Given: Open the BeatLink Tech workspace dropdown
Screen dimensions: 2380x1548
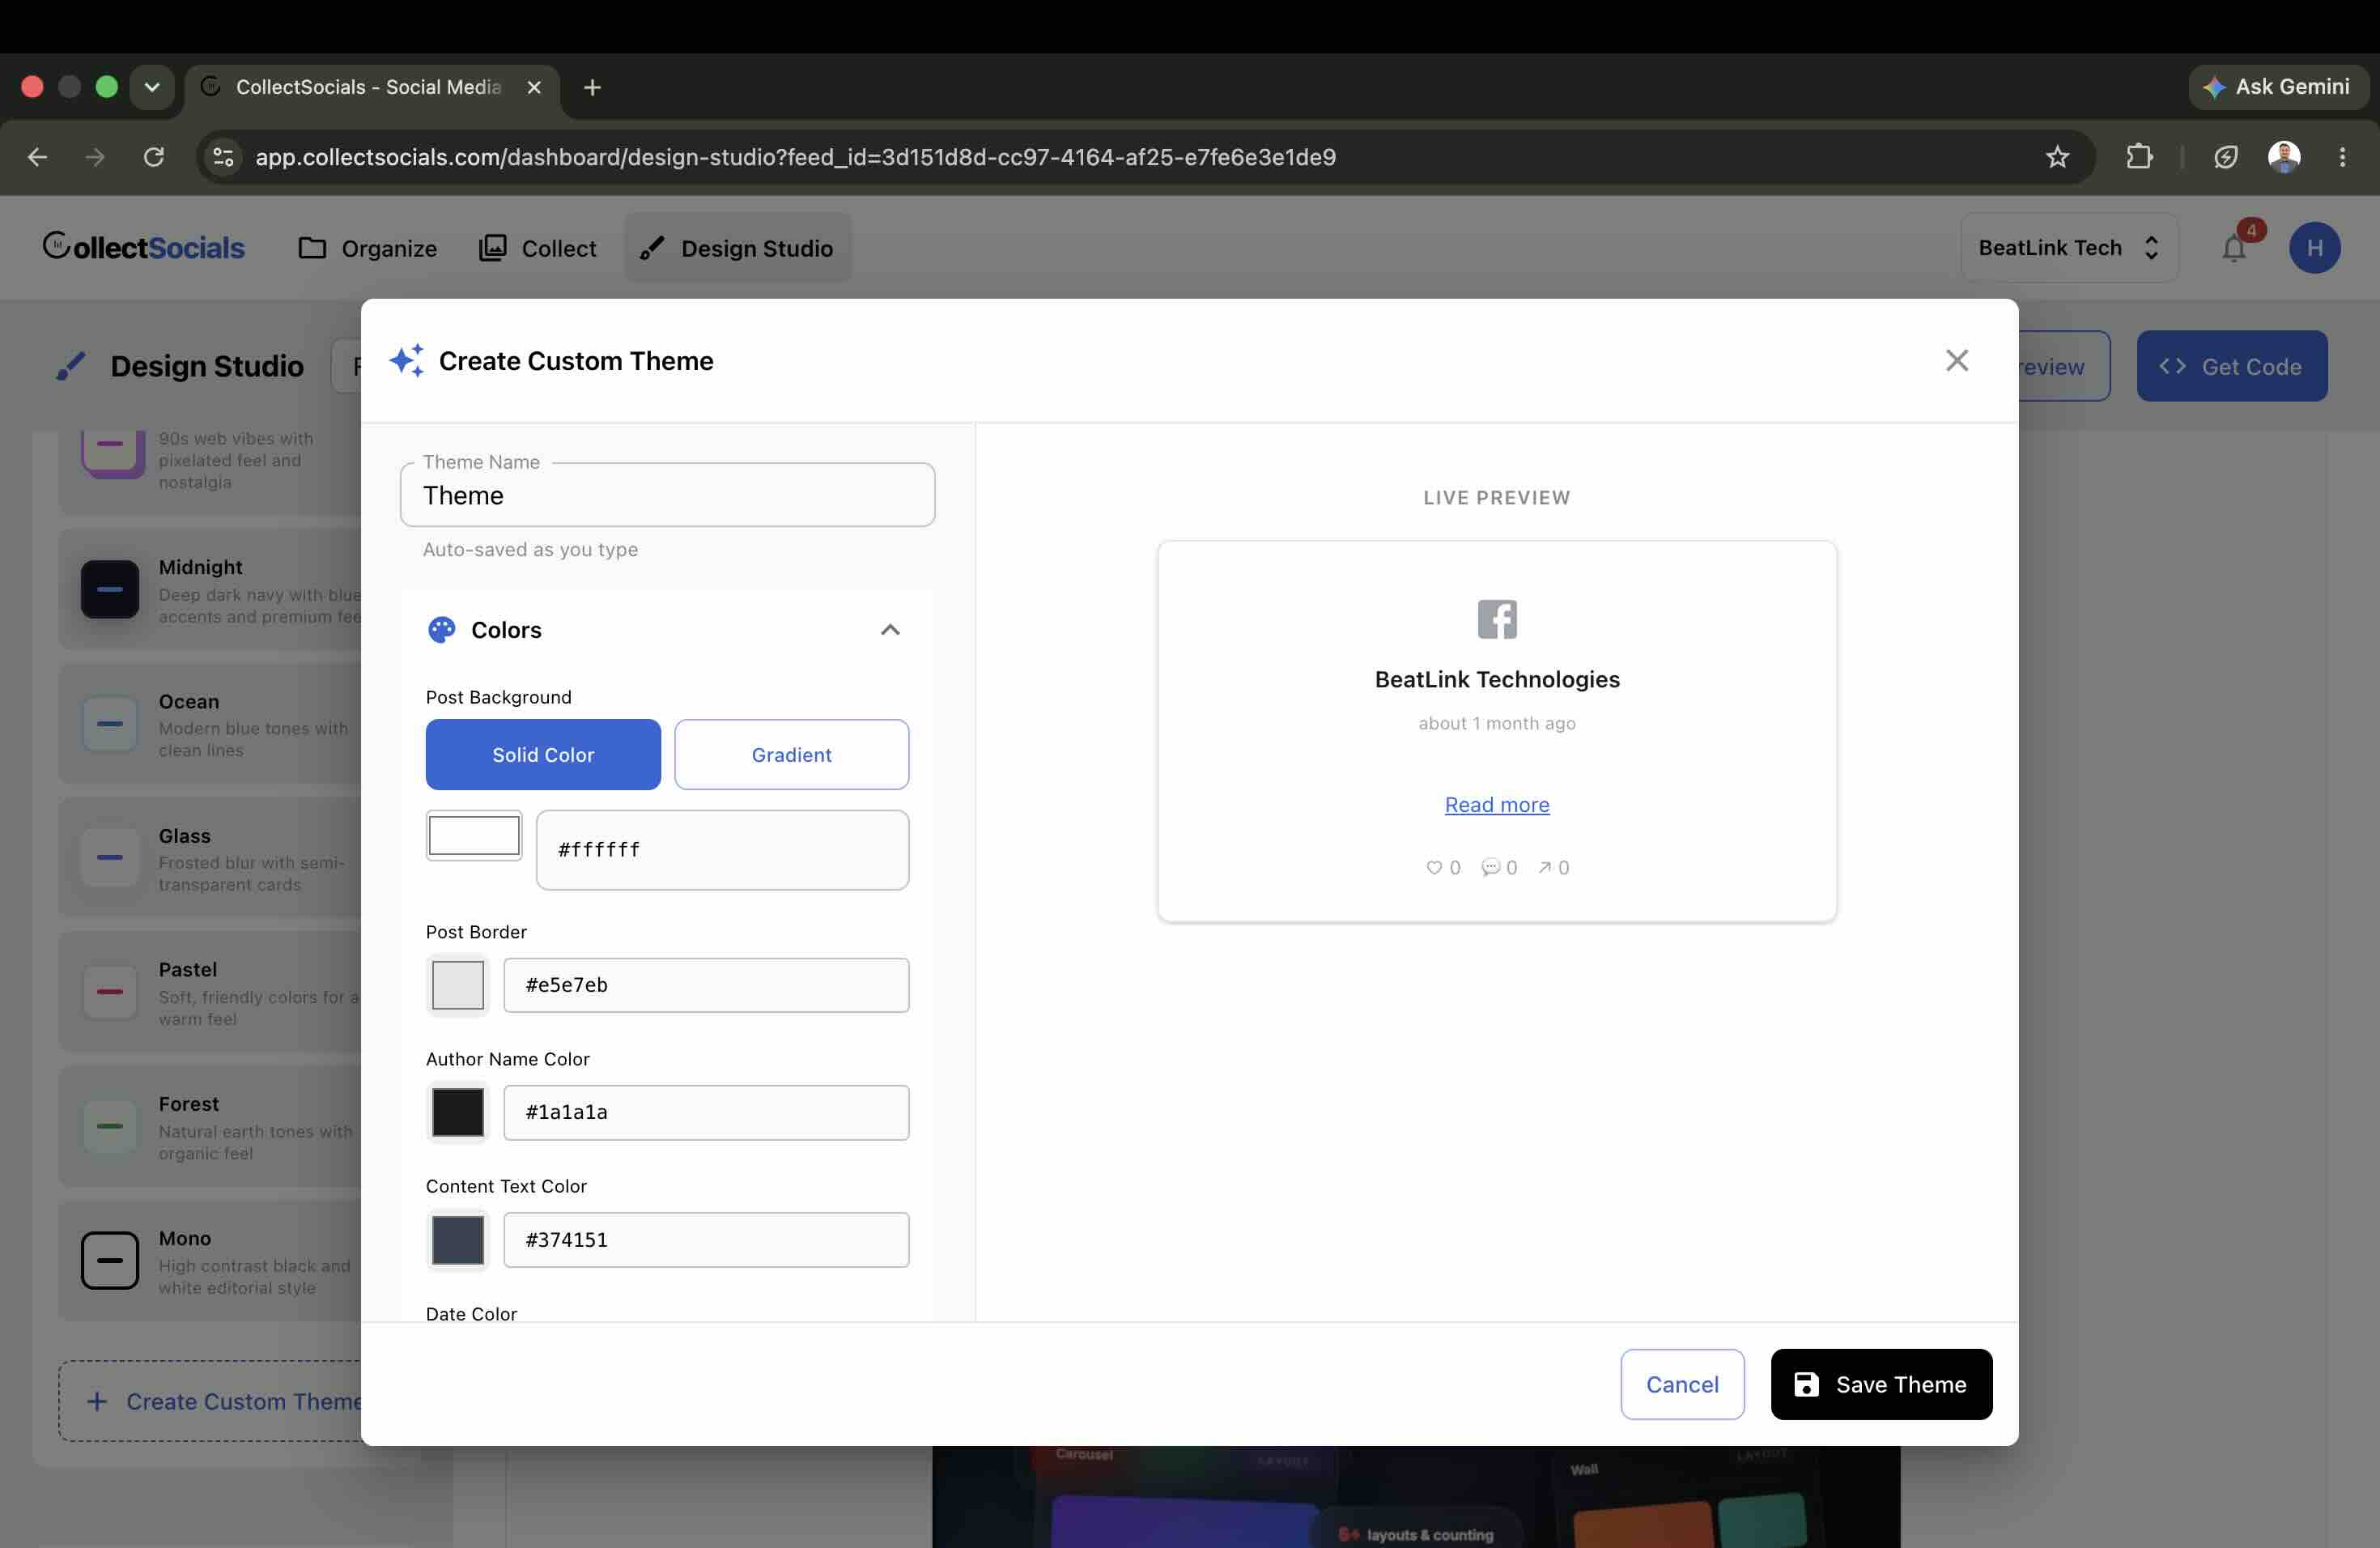Looking at the screenshot, I should [2069, 248].
